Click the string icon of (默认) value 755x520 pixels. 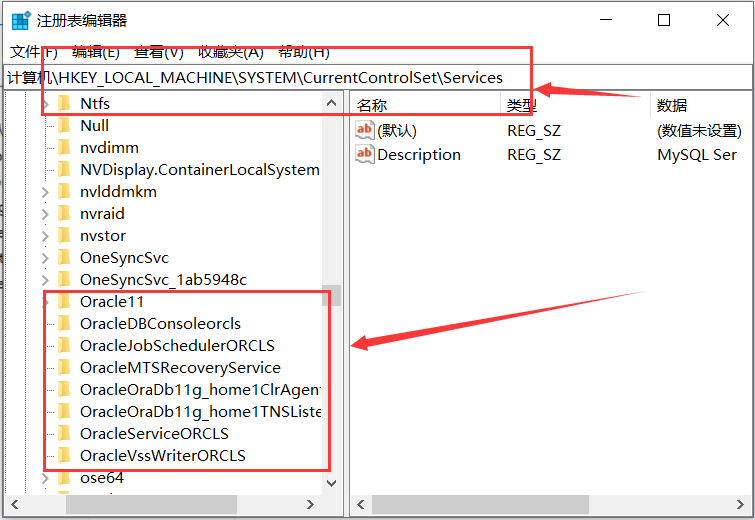pyautogui.click(x=364, y=130)
